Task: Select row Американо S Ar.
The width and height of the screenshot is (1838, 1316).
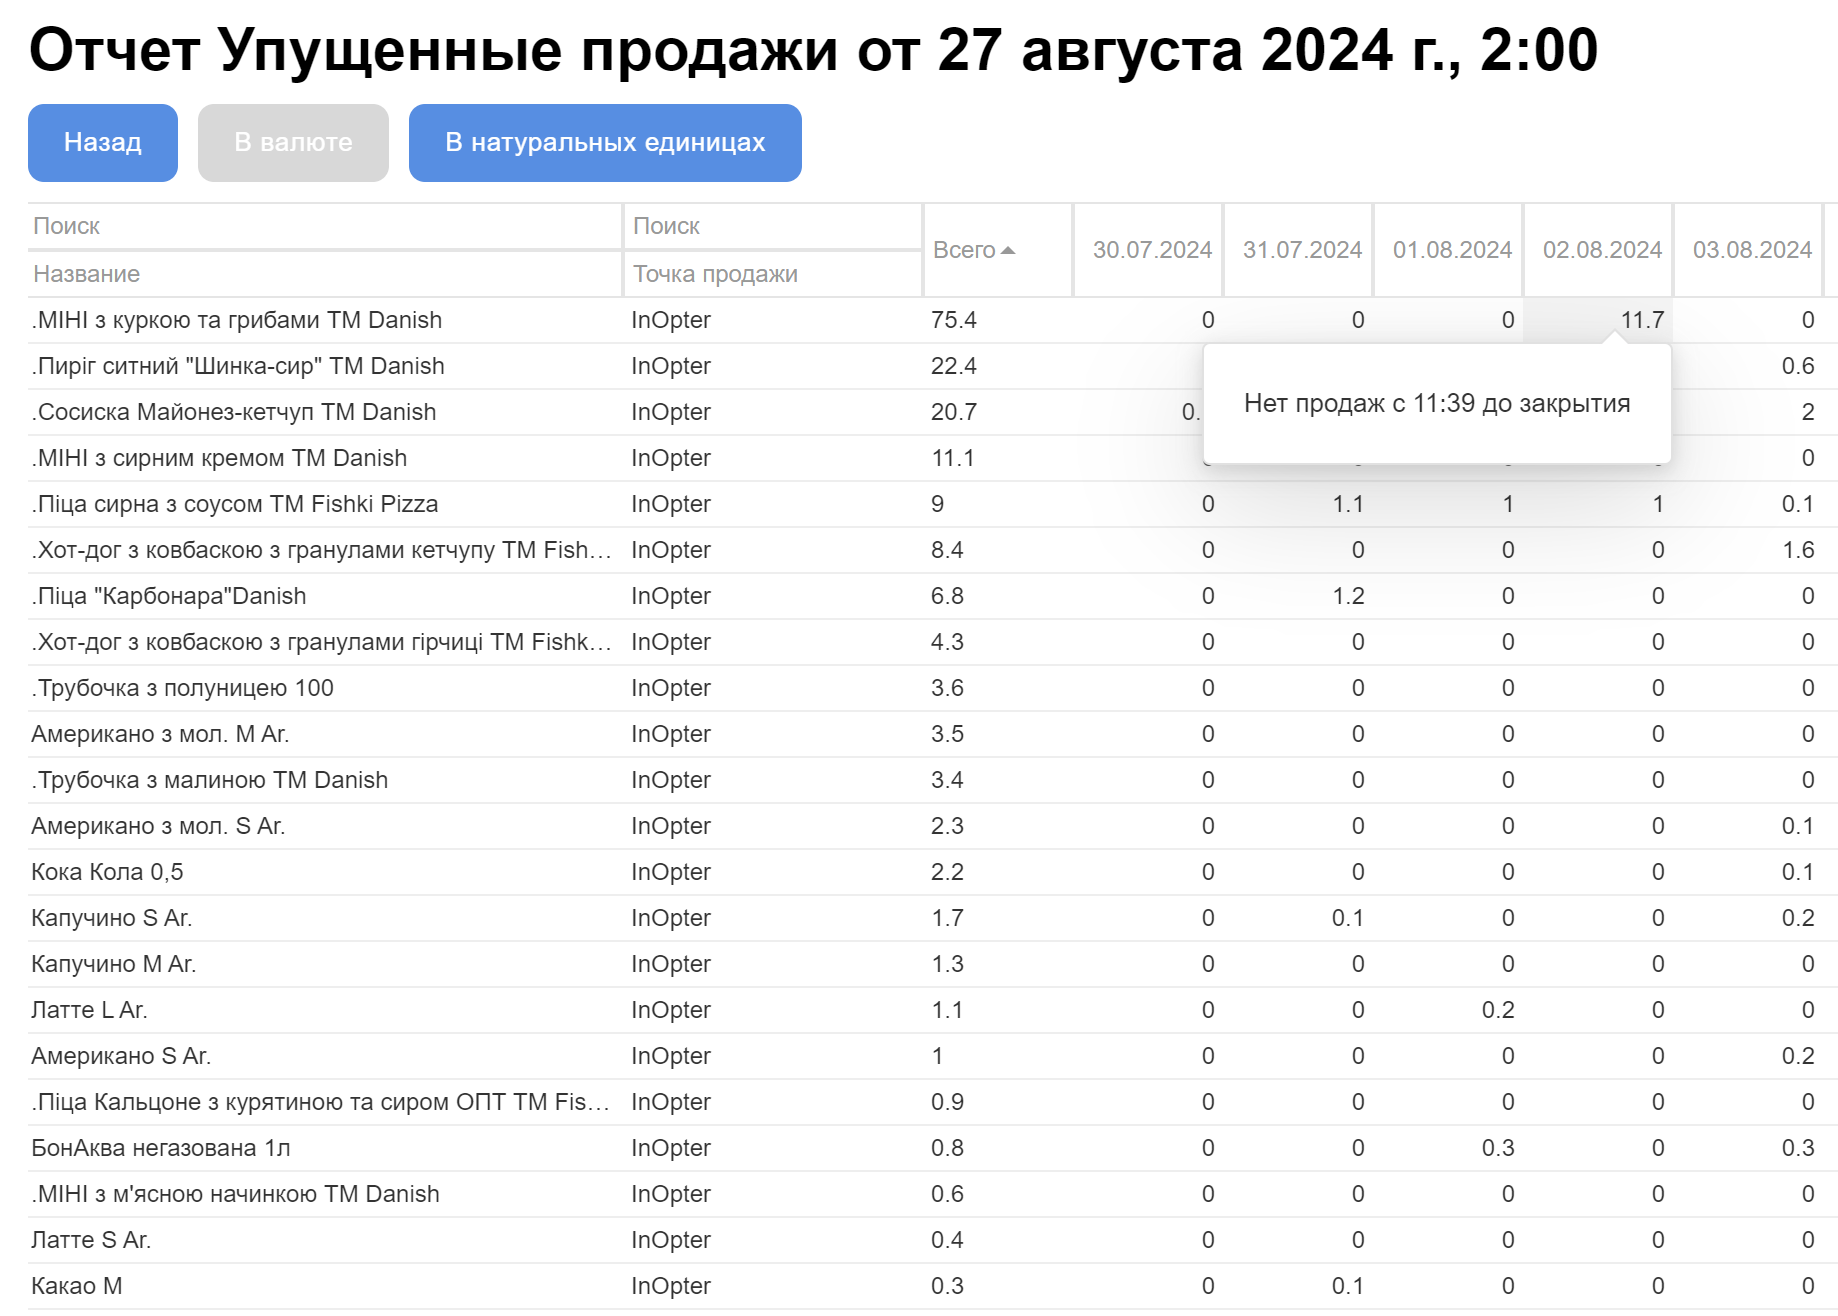Action: [932, 1056]
